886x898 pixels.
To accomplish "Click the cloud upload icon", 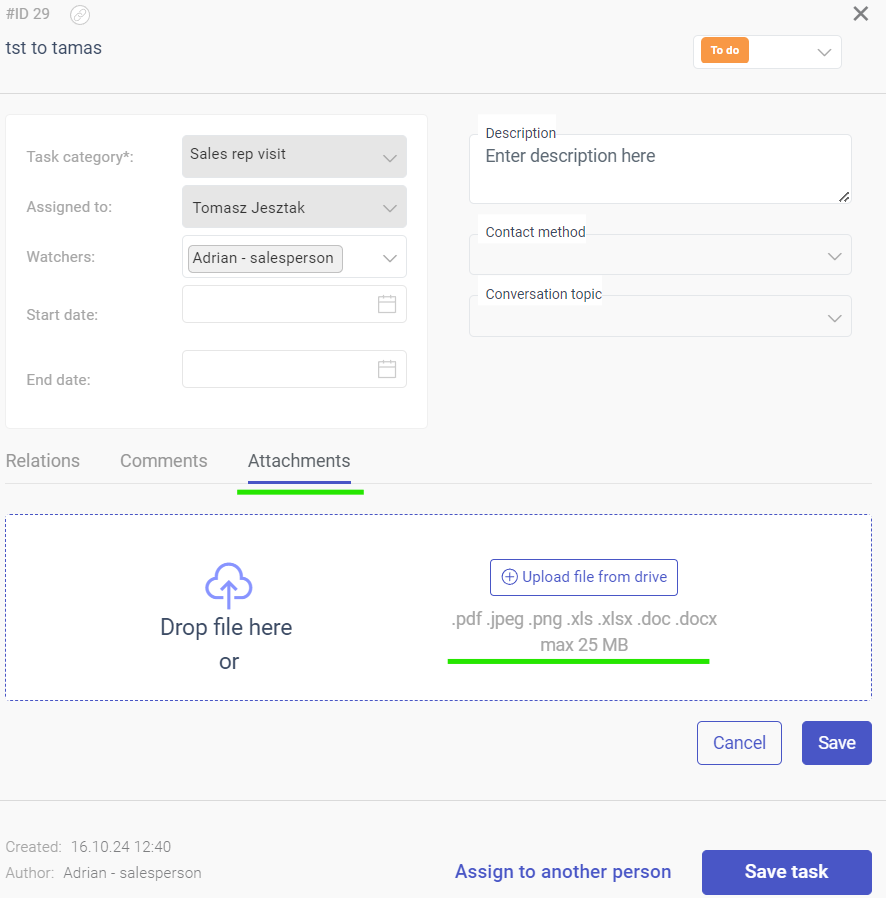I will (x=229, y=585).
